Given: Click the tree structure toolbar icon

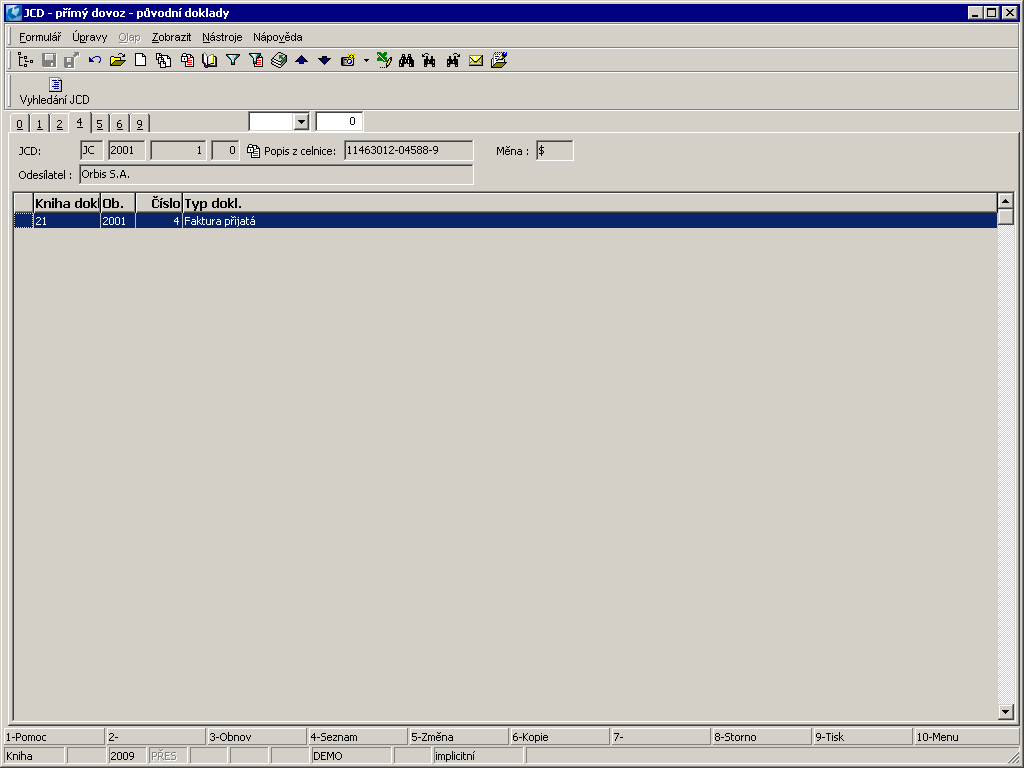Looking at the screenshot, I should [x=25, y=61].
